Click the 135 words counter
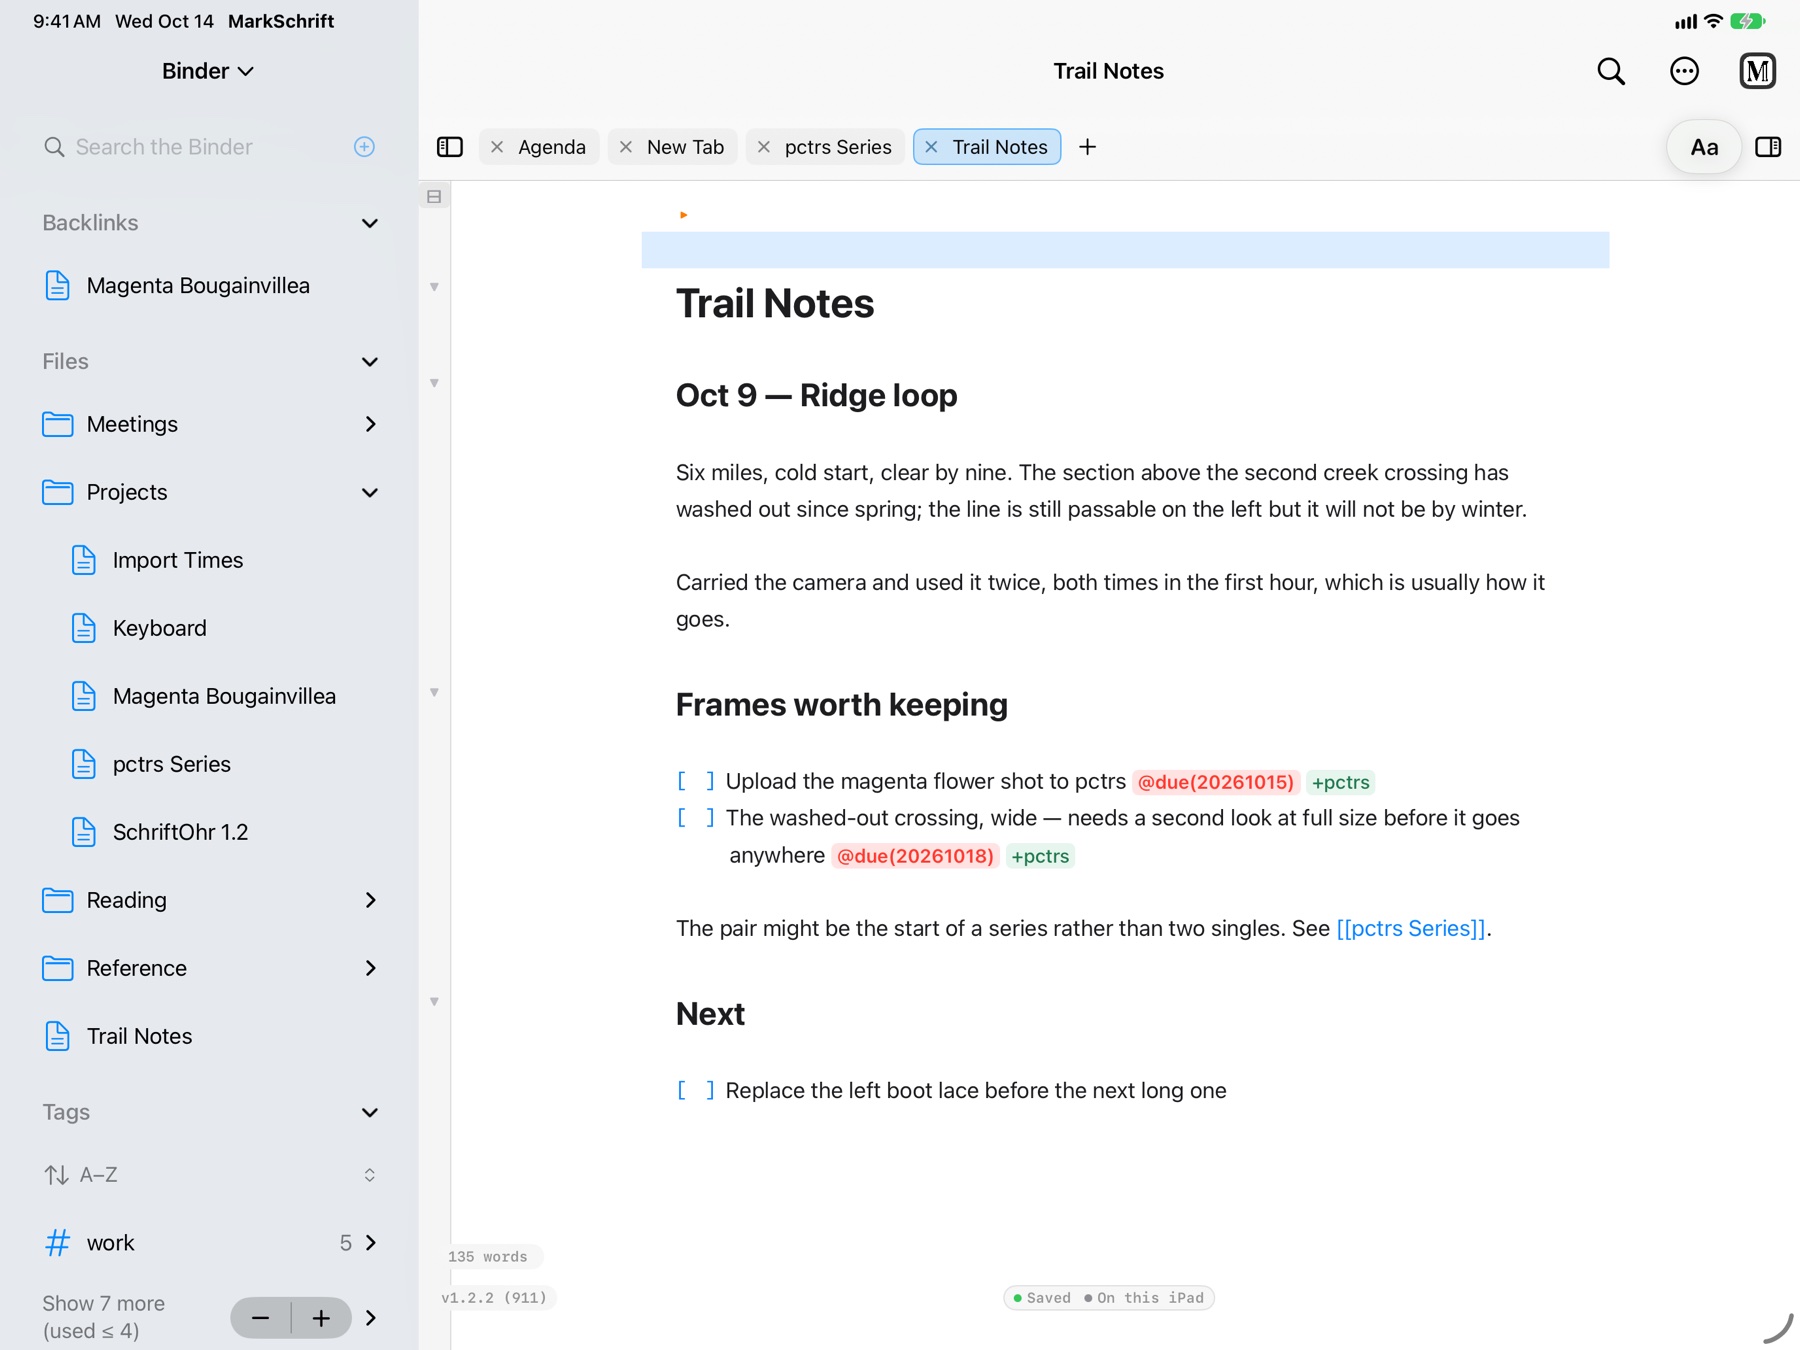Viewport: 1800px width, 1350px height. pos(488,1257)
